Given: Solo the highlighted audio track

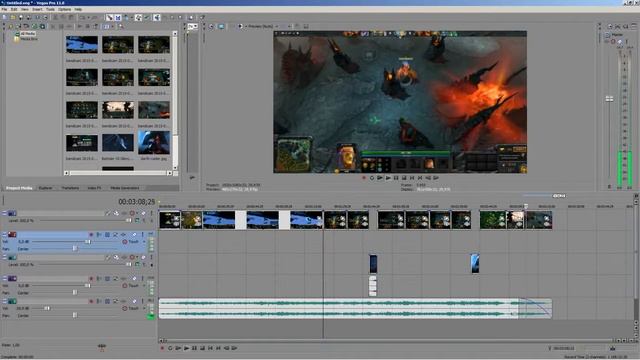Looking at the screenshot, I should [x=142, y=235].
